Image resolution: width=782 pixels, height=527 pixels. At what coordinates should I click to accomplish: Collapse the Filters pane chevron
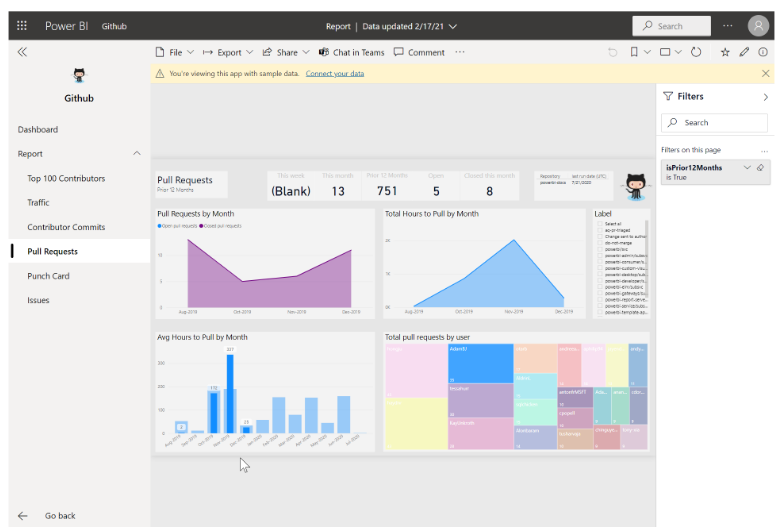(x=766, y=97)
